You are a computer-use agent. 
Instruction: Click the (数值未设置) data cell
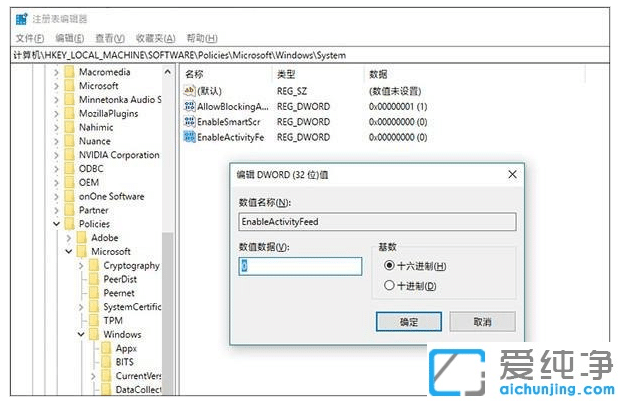point(395,91)
